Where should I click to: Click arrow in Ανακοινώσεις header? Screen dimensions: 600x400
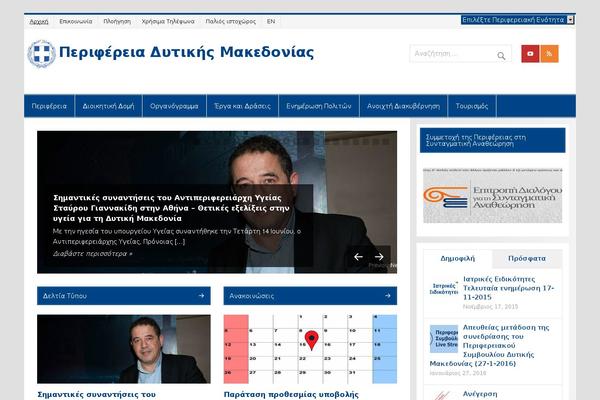coord(388,296)
